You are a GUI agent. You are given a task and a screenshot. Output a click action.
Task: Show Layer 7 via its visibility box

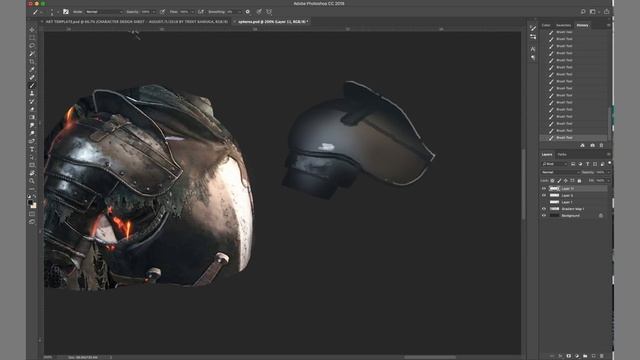pyautogui.click(x=544, y=202)
